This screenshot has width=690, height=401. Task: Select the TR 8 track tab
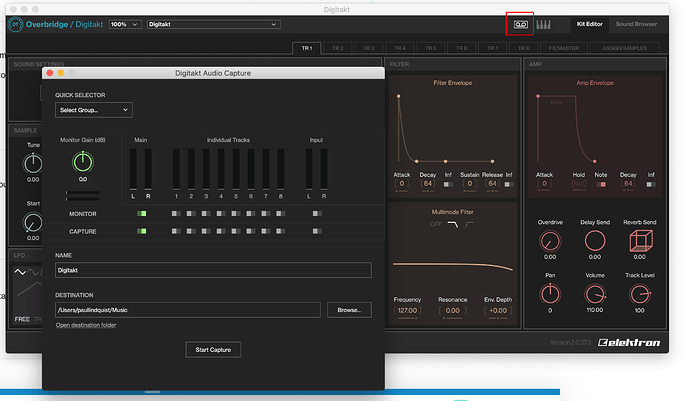click(x=523, y=48)
